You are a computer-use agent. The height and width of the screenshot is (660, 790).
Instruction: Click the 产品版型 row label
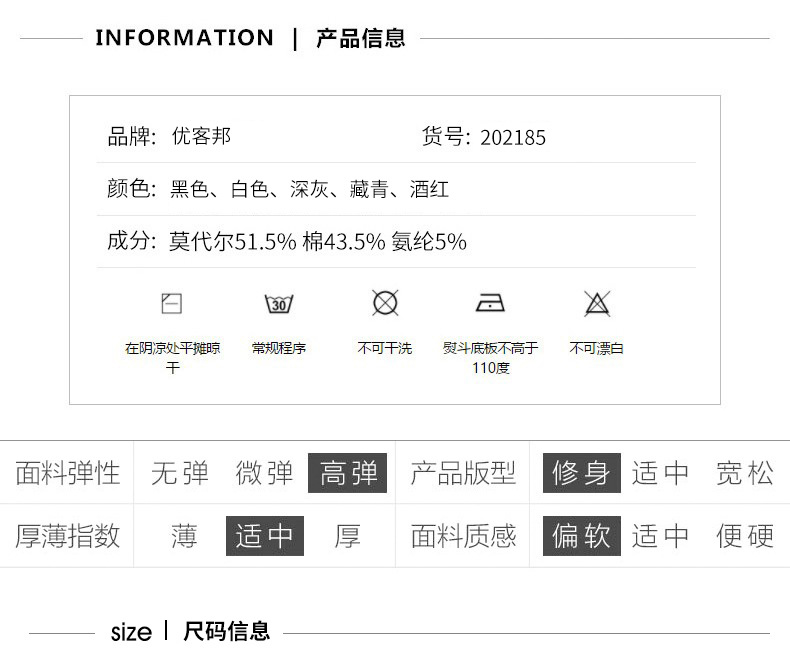click(463, 473)
